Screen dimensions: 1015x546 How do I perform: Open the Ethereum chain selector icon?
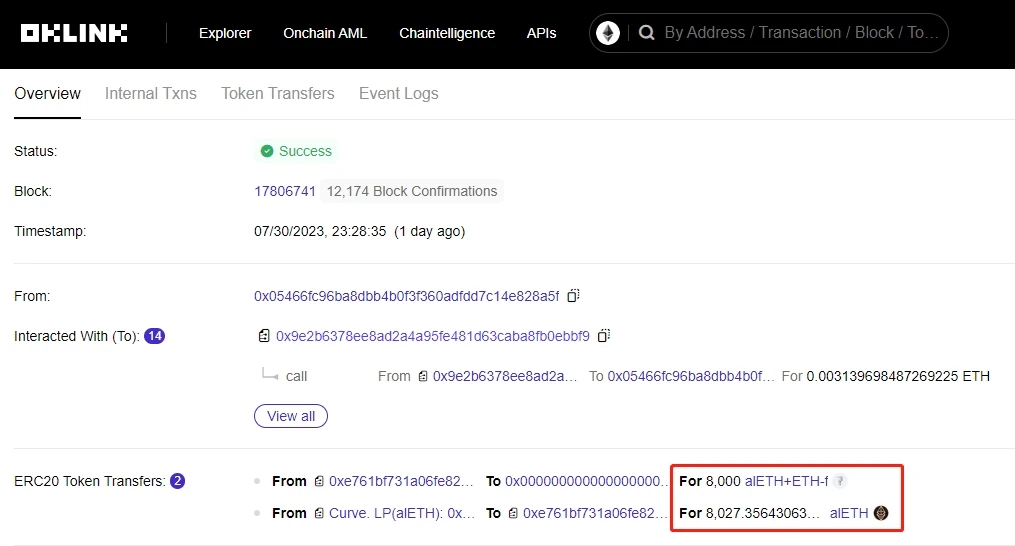(x=608, y=33)
